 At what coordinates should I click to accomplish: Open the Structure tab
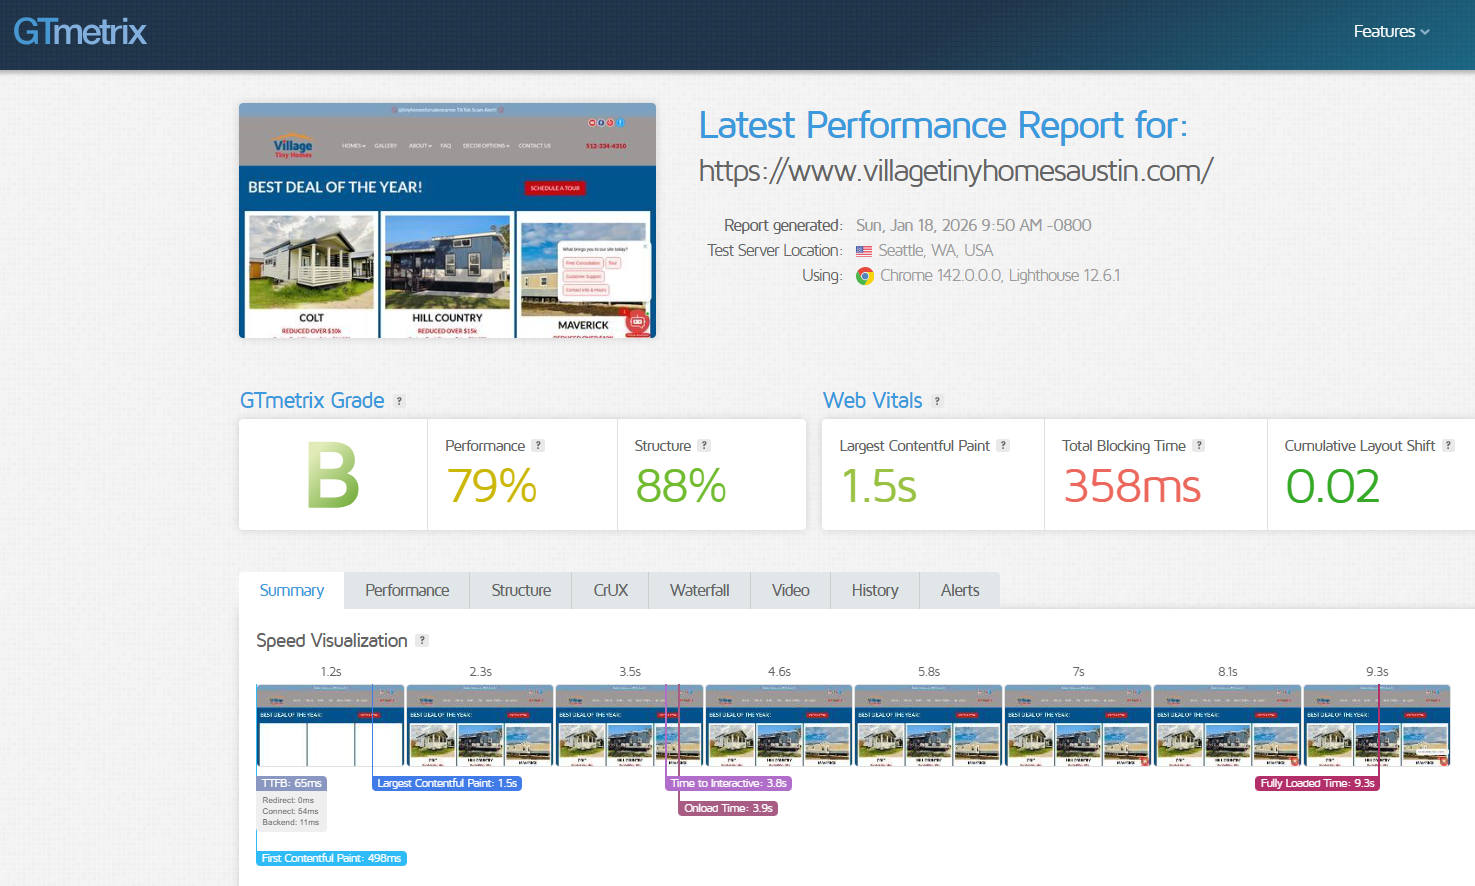521,591
